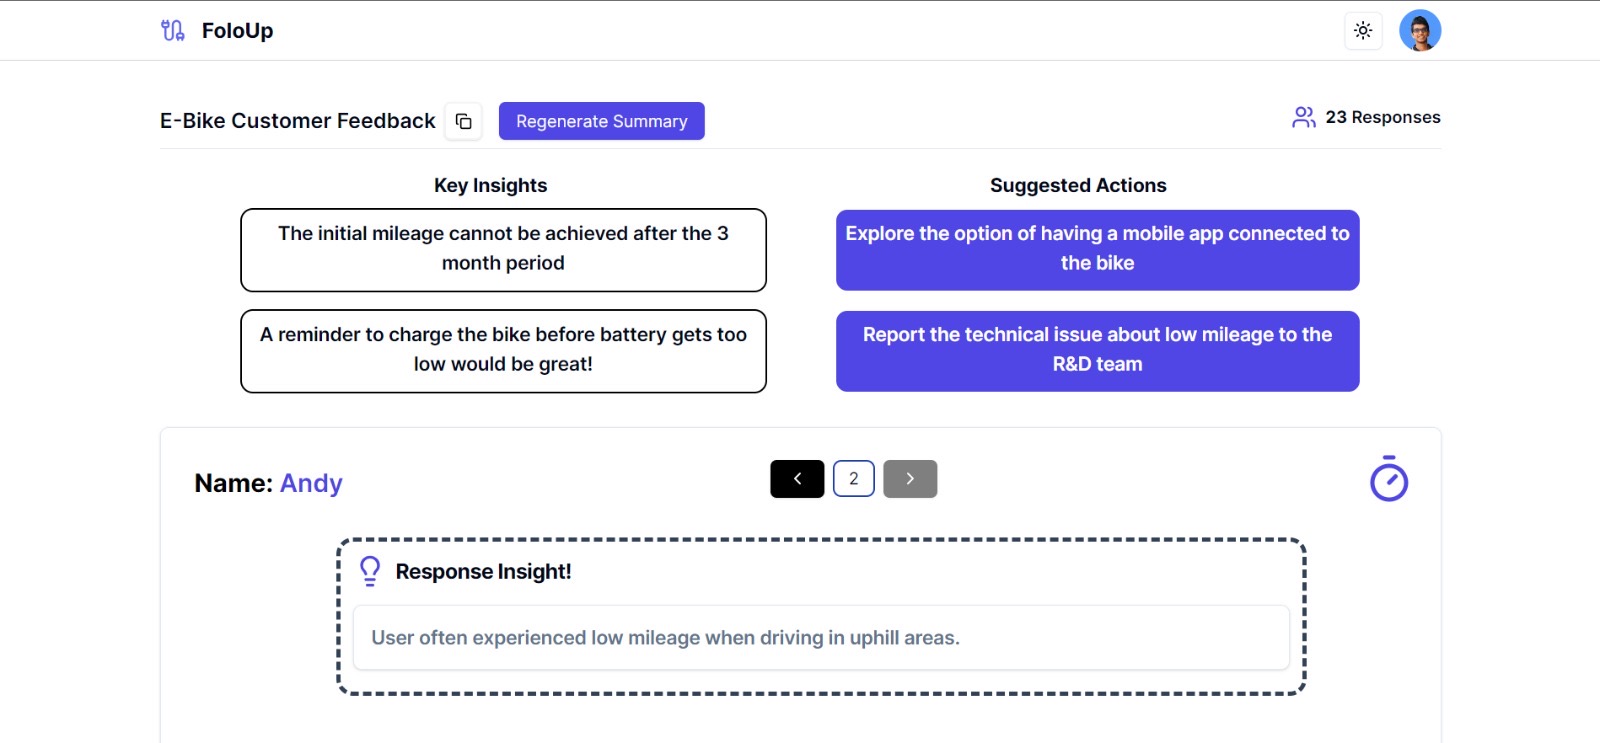Go to the previous response arrow
This screenshot has height=743, width=1600.
pyautogui.click(x=797, y=479)
